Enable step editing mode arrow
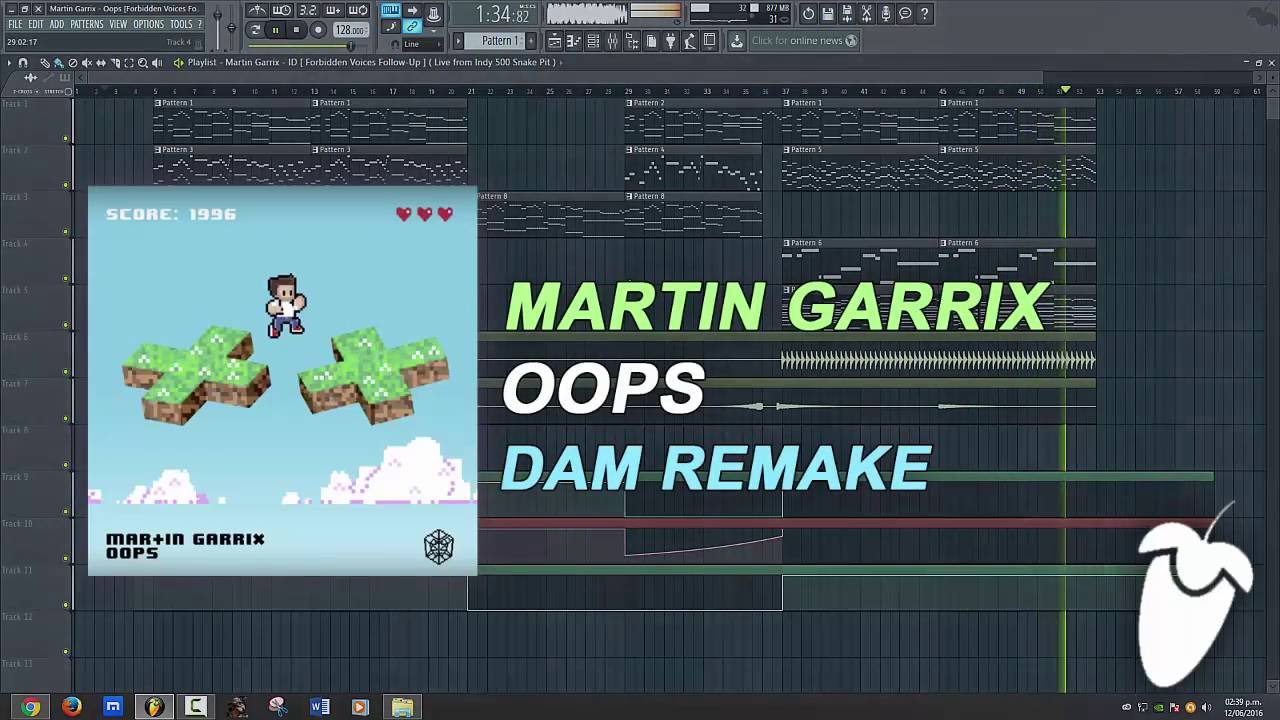This screenshot has height=720, width=1280. click(x=412, y=10)
